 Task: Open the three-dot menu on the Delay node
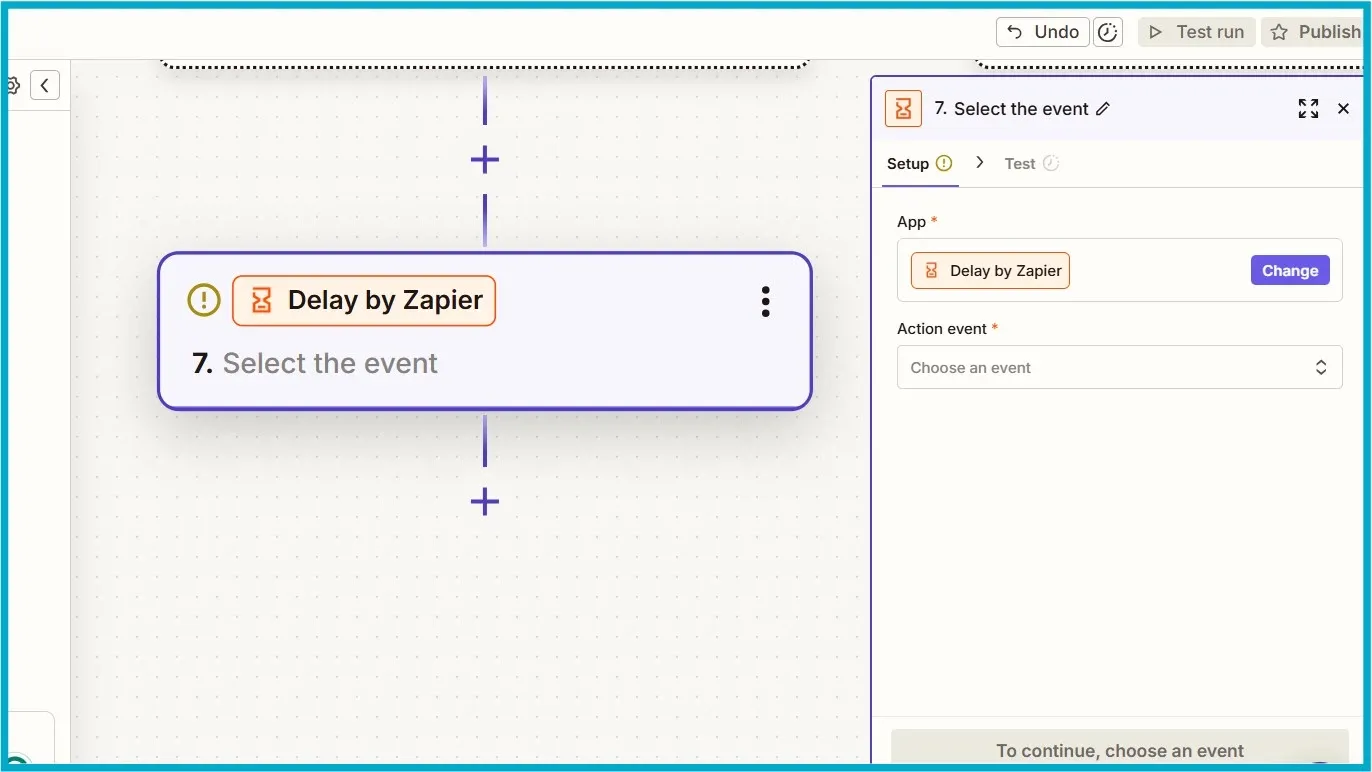click(x=764, y=300)
